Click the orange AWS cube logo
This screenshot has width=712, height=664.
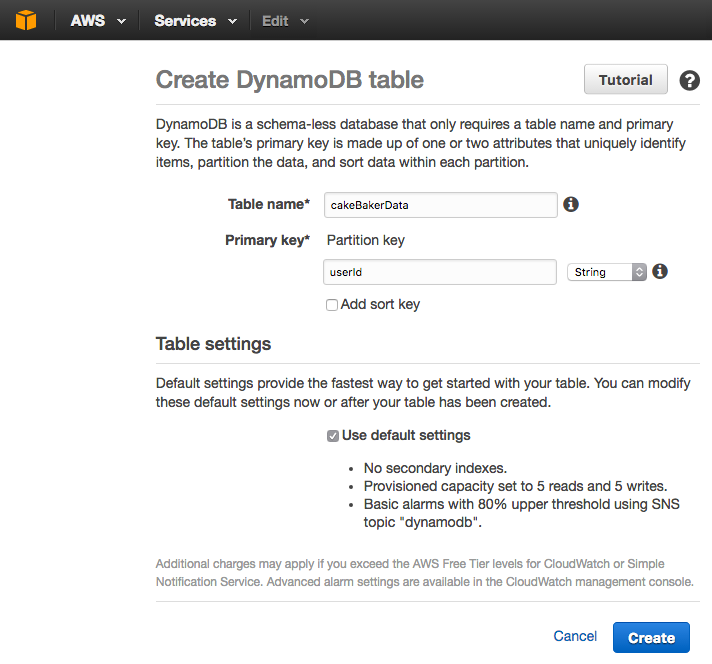[25, 20]
